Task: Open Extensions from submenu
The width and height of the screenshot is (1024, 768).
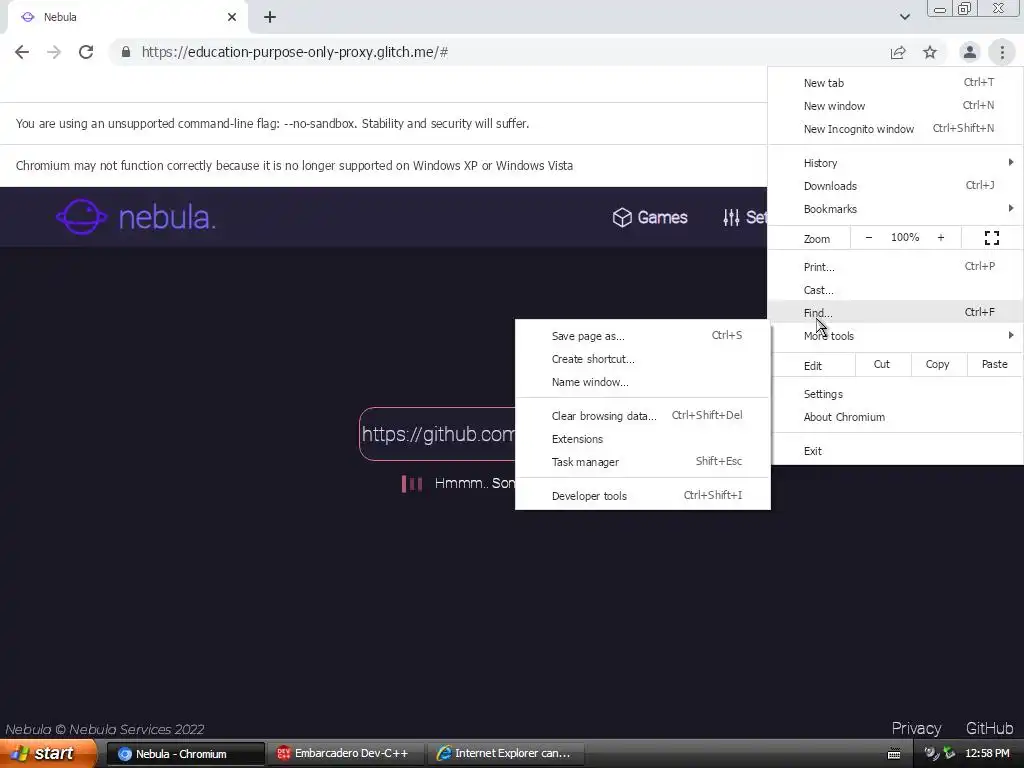Action: pyautogui.click(x=643, y=439)
